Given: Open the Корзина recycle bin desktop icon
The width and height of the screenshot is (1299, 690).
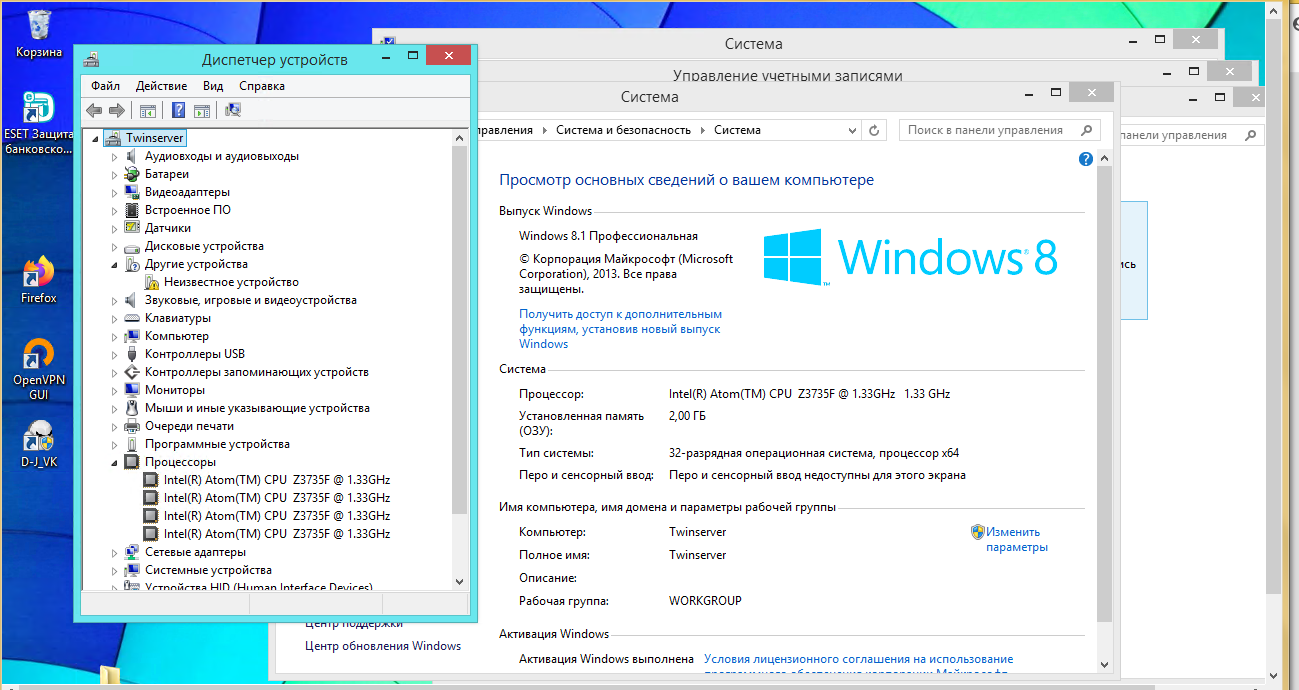Looking at the screenshot, I should (x=39, y=33).
